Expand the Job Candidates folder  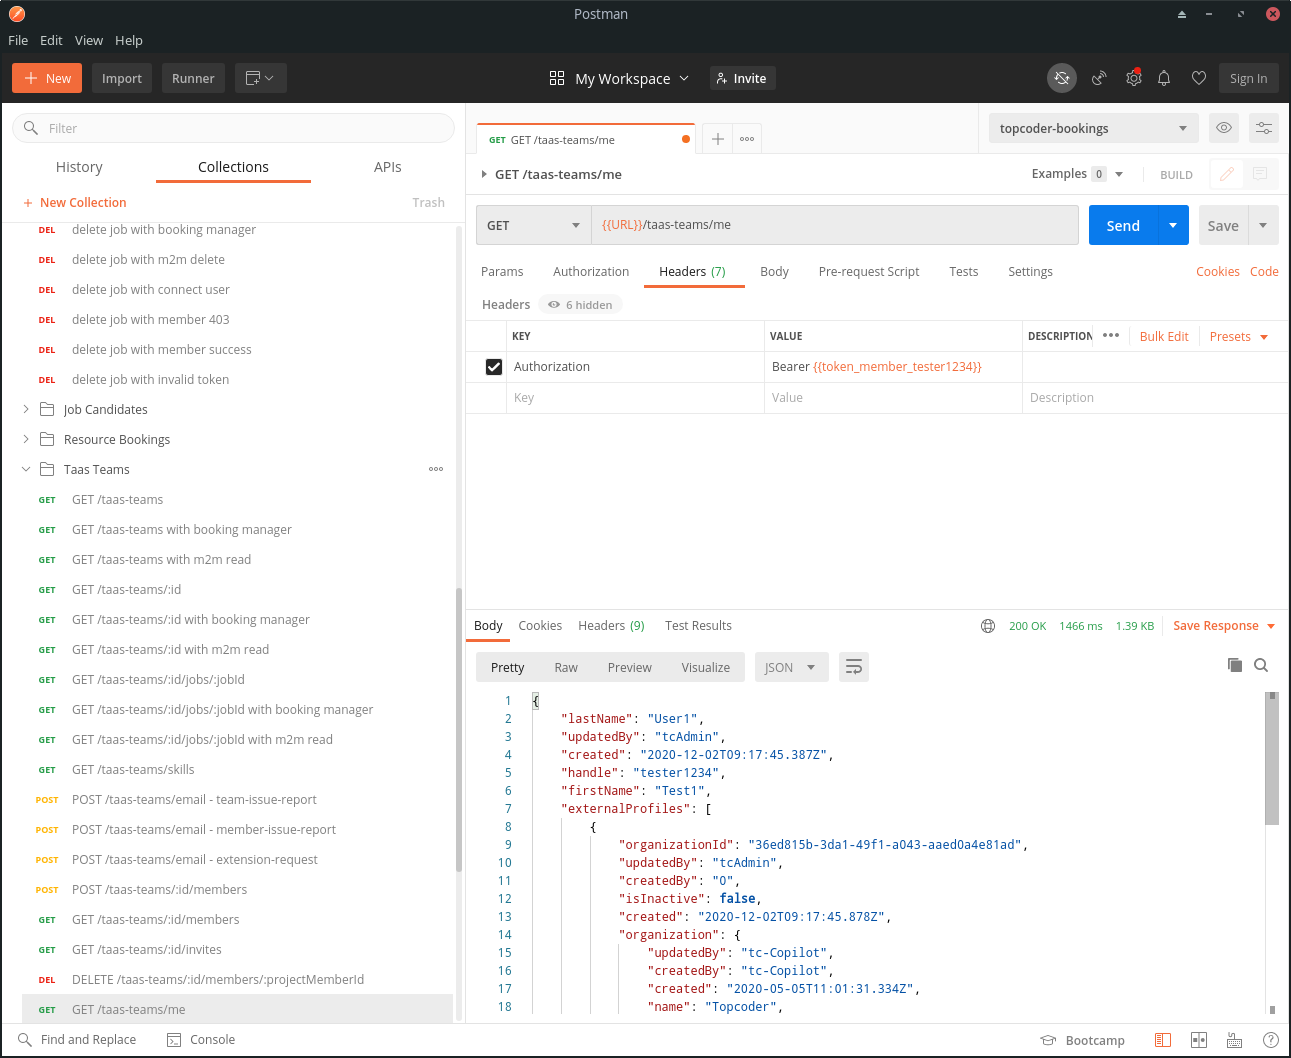coord(26,409)
